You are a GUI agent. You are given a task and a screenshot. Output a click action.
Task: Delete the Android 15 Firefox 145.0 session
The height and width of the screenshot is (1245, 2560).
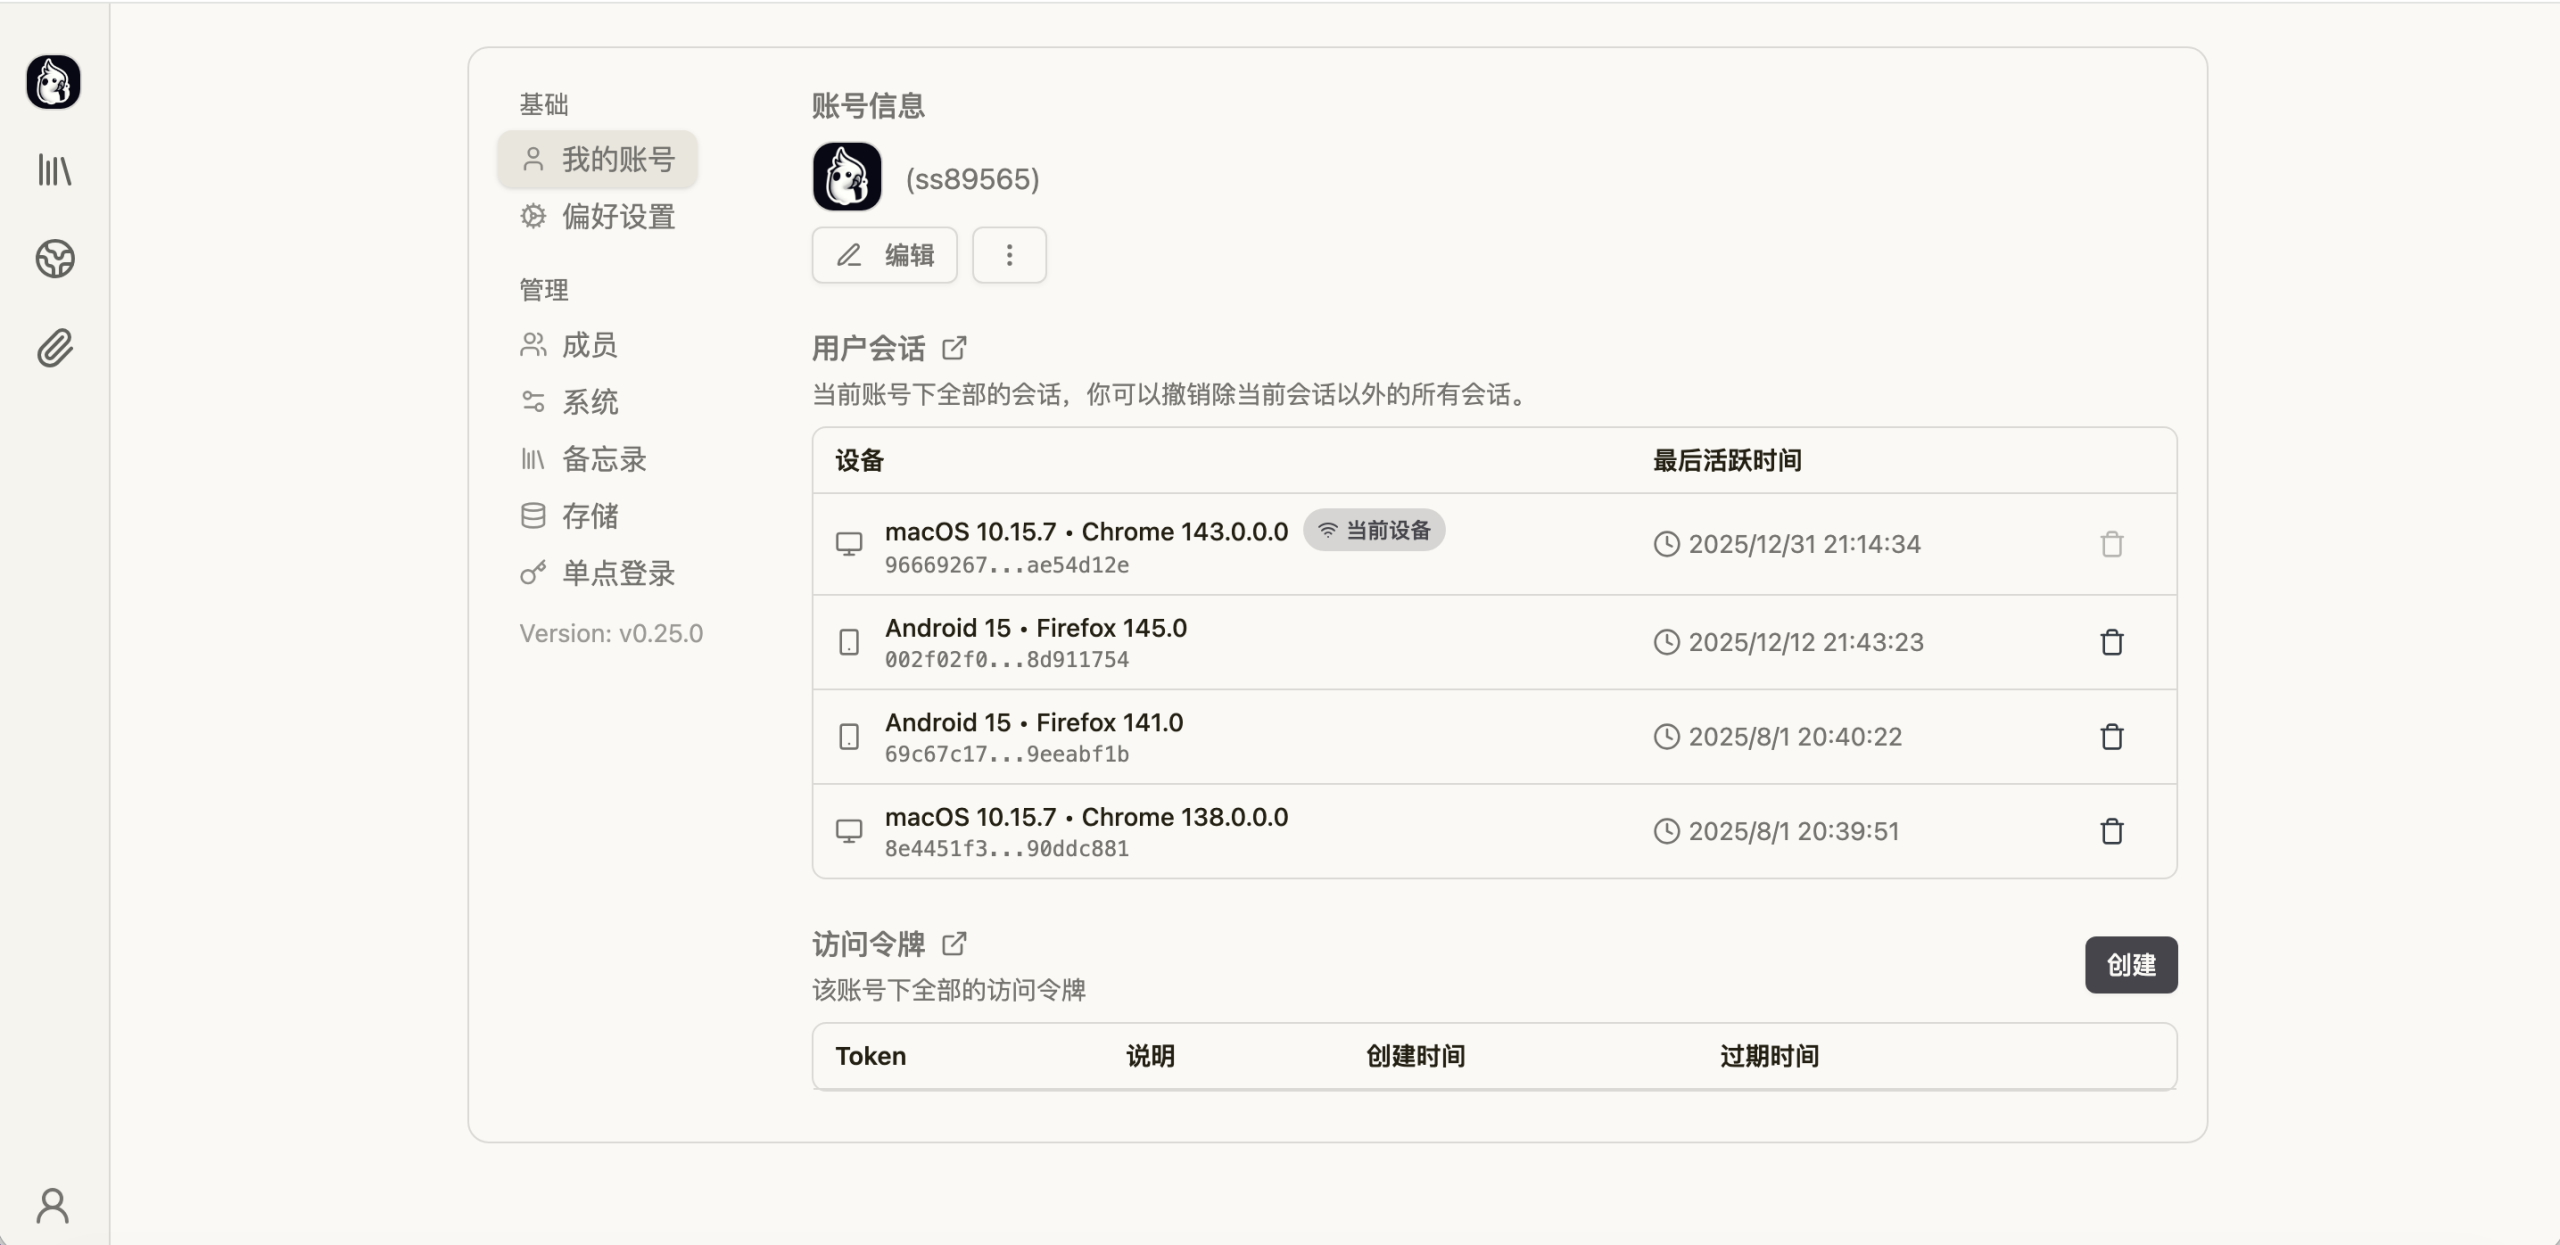pos(2111,642)
